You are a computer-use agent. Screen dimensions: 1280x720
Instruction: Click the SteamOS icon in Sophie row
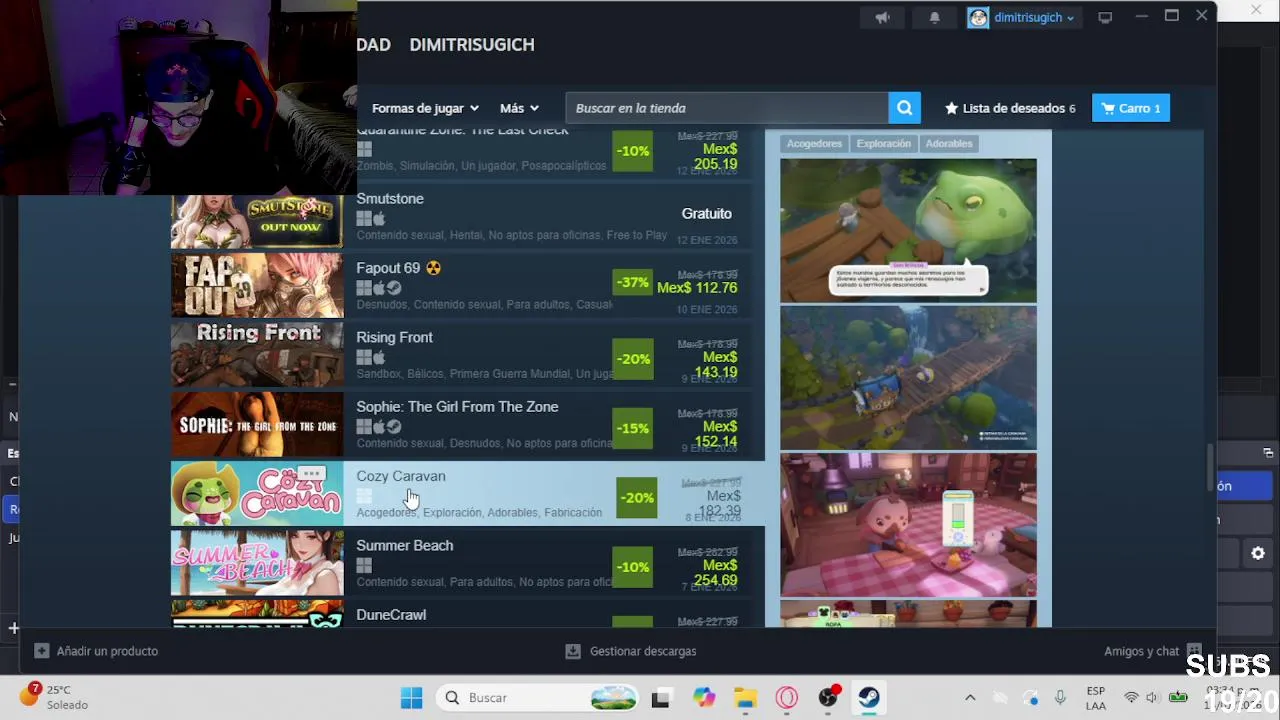tap(394, 427)
